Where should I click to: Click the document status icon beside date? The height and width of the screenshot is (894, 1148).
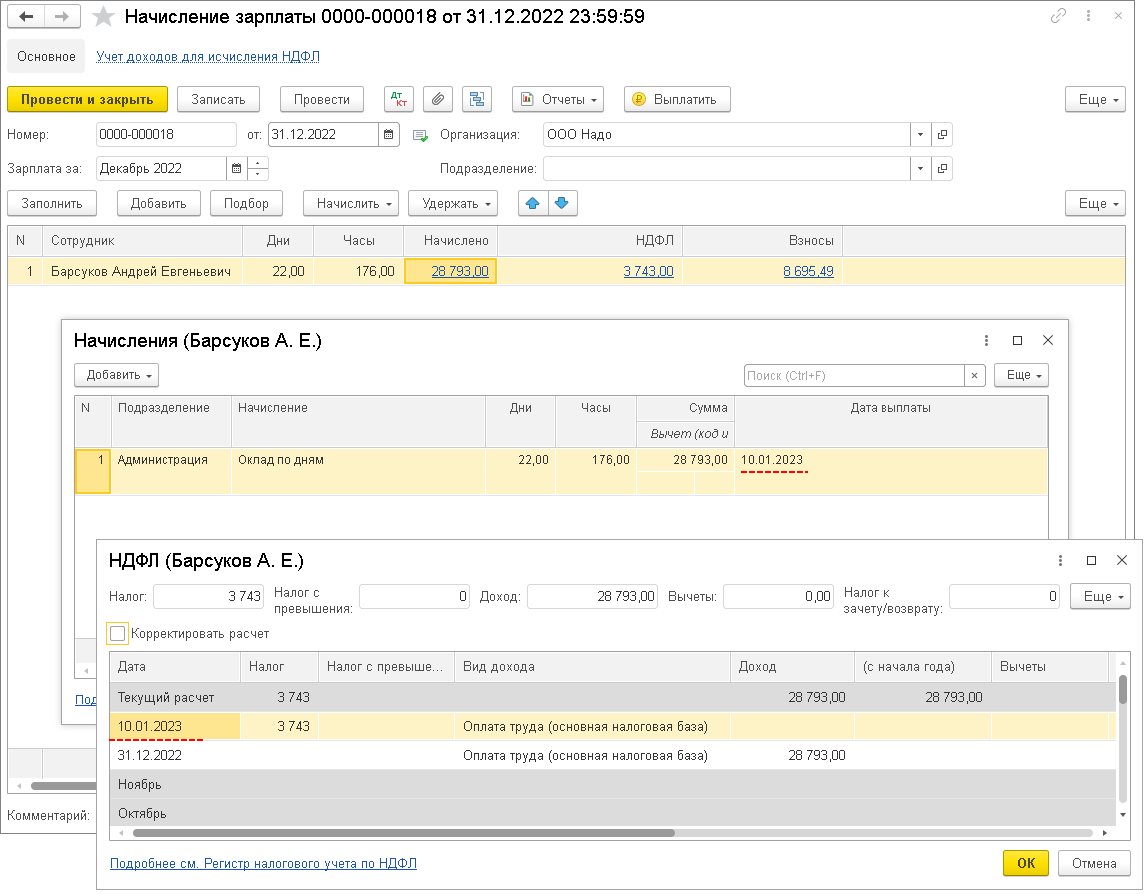pyautogui.click(x=420, y=135)
